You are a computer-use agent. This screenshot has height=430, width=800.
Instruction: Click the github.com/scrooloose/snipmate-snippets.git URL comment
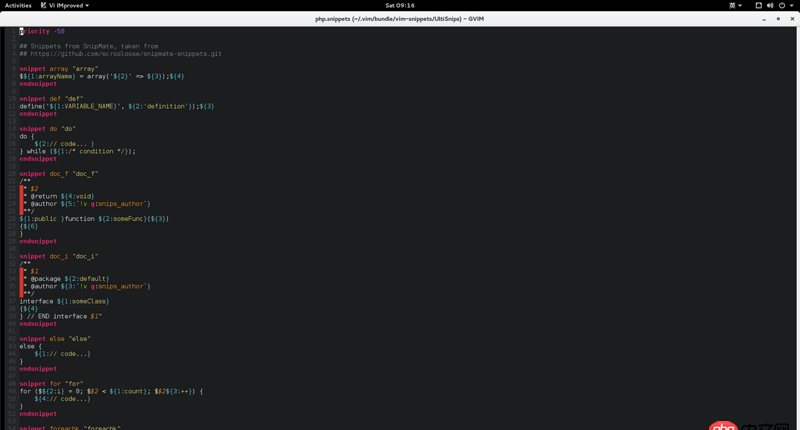[120, 54]
